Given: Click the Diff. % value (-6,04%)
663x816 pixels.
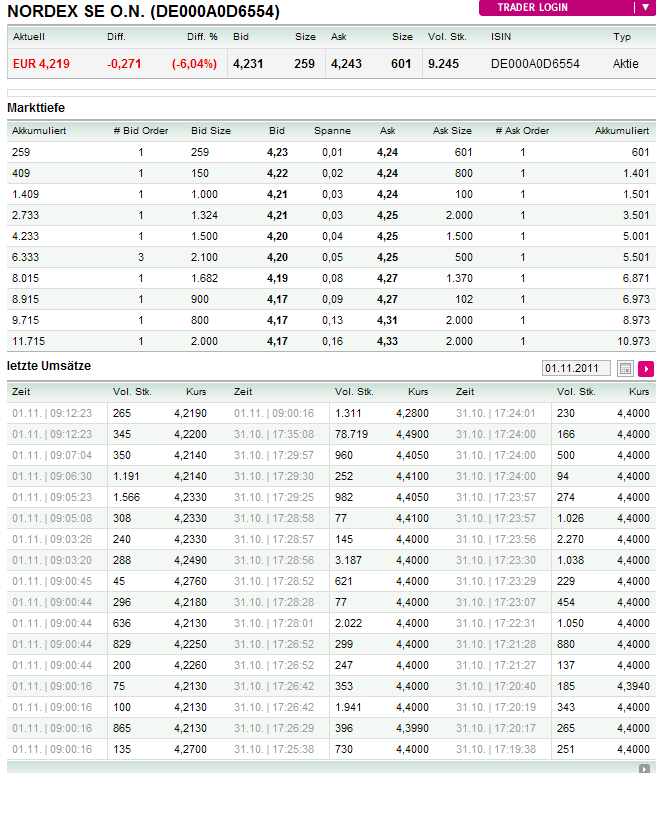Looking at the screenshot, I should pyautogui.click(x=194, y=64).
